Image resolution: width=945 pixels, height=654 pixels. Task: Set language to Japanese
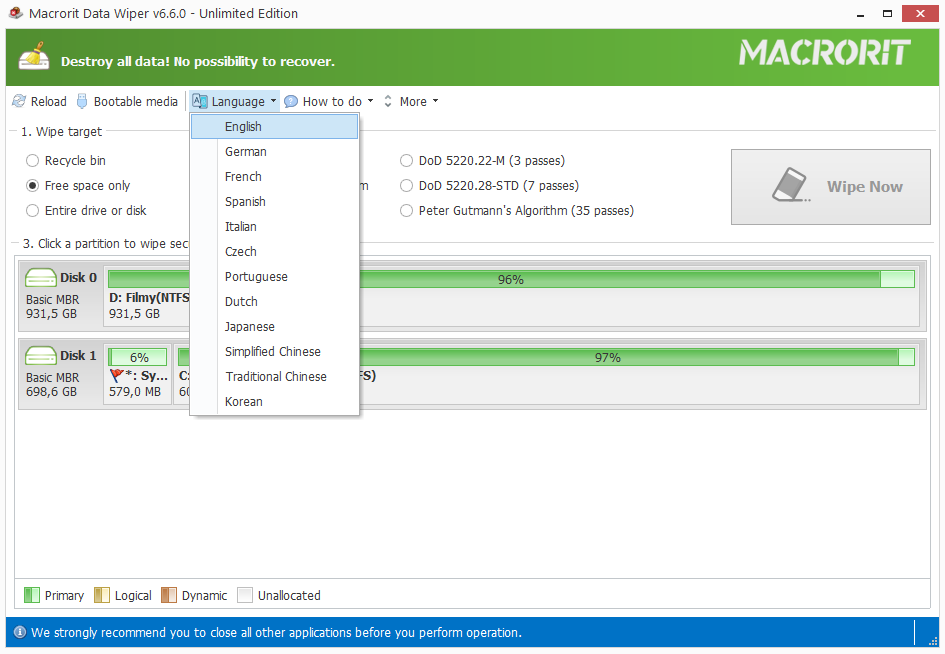pos(275,327)
